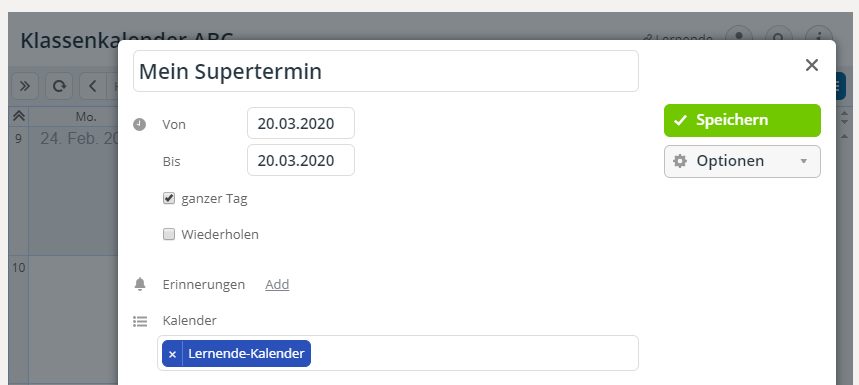Remove the Lernende-Kalender tag via its x icon
This screenshot has height=385, width=859.
(172, 354)
